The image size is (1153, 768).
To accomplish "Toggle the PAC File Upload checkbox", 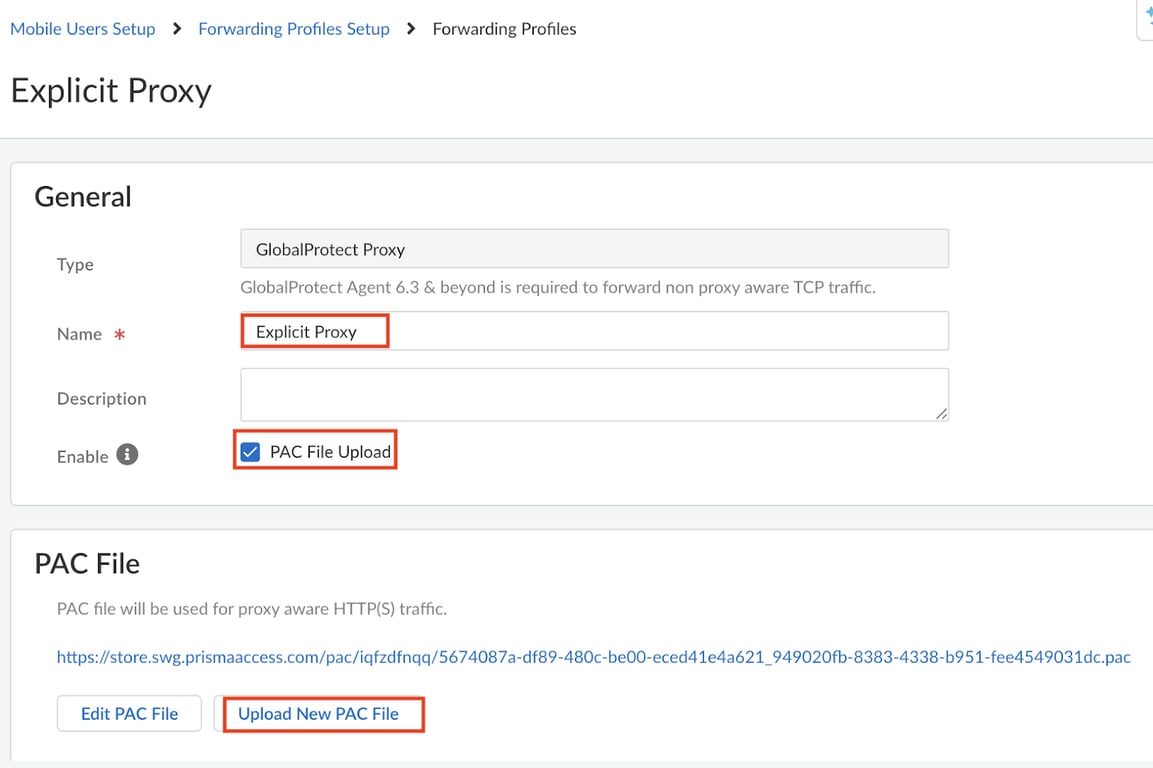I will pyautogui.click(x=250, y=452).
